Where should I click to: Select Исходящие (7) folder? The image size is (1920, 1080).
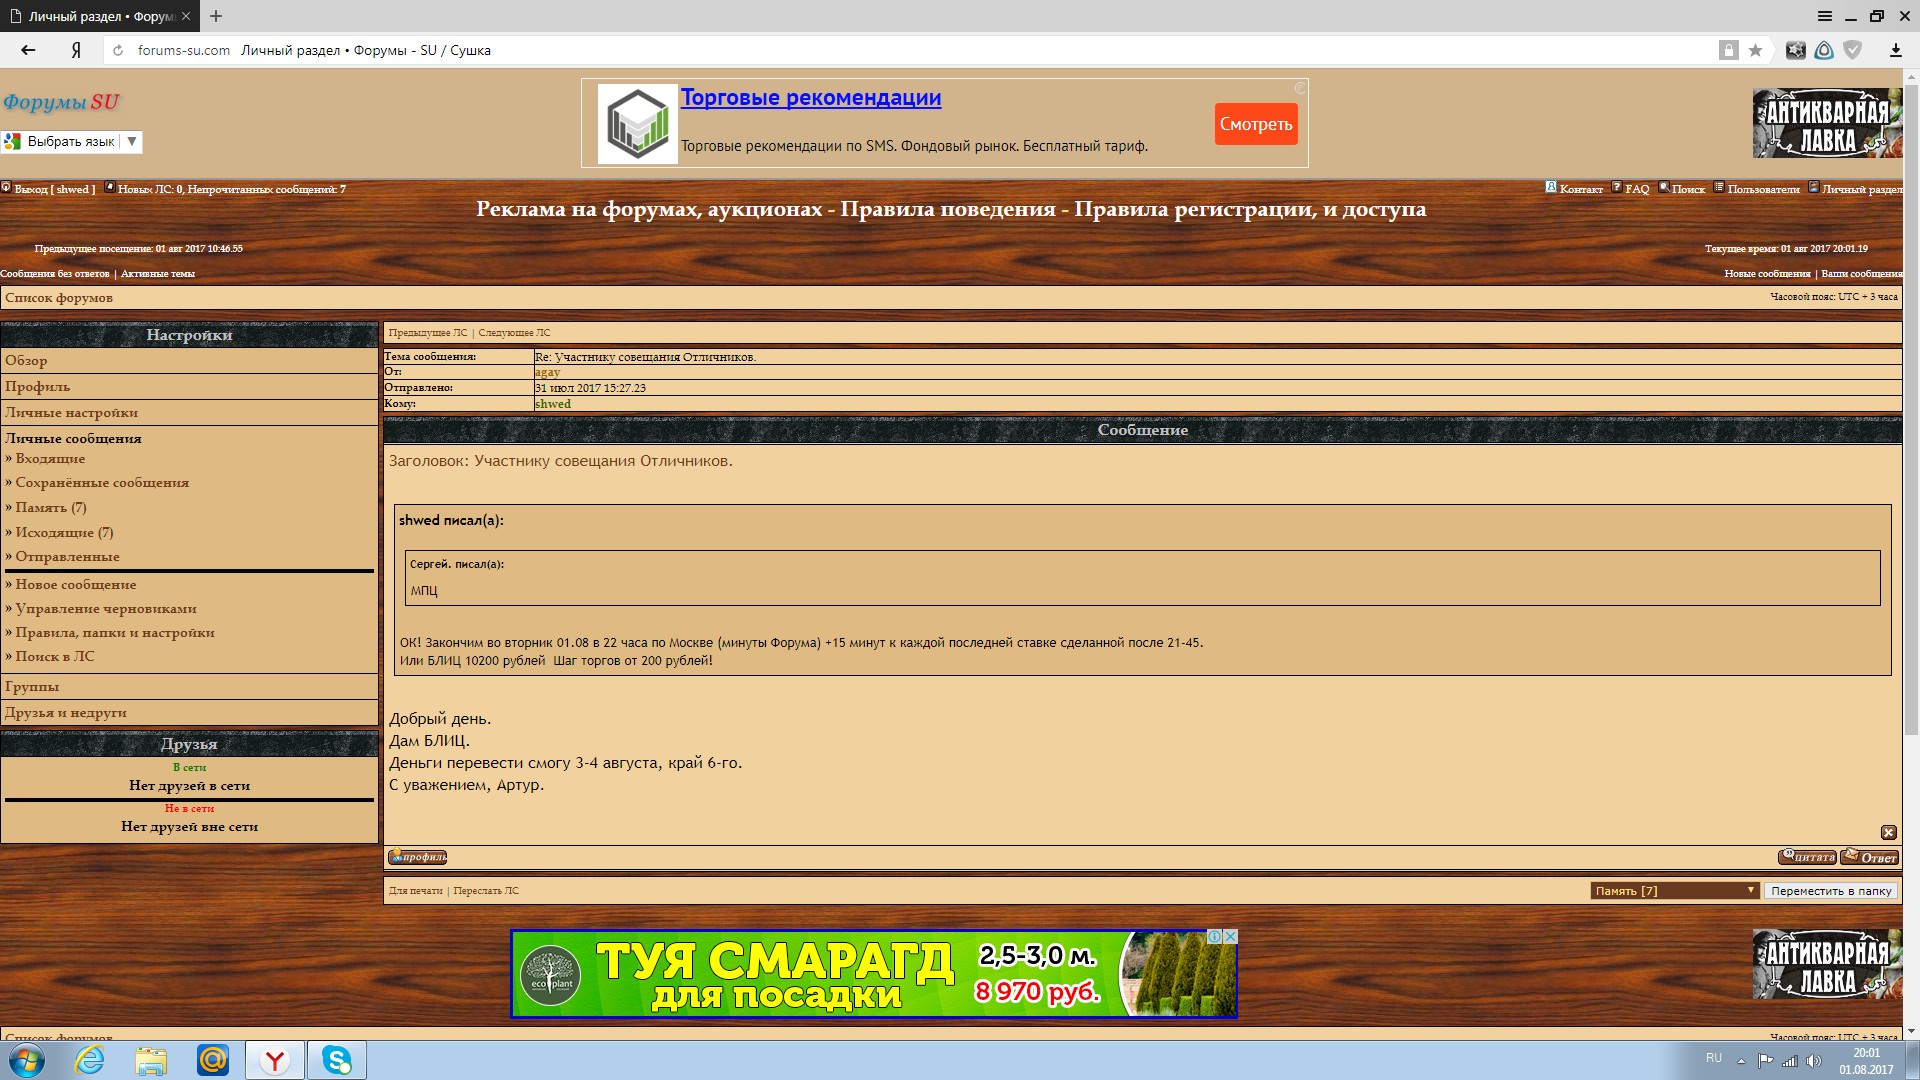click(64, 532)
